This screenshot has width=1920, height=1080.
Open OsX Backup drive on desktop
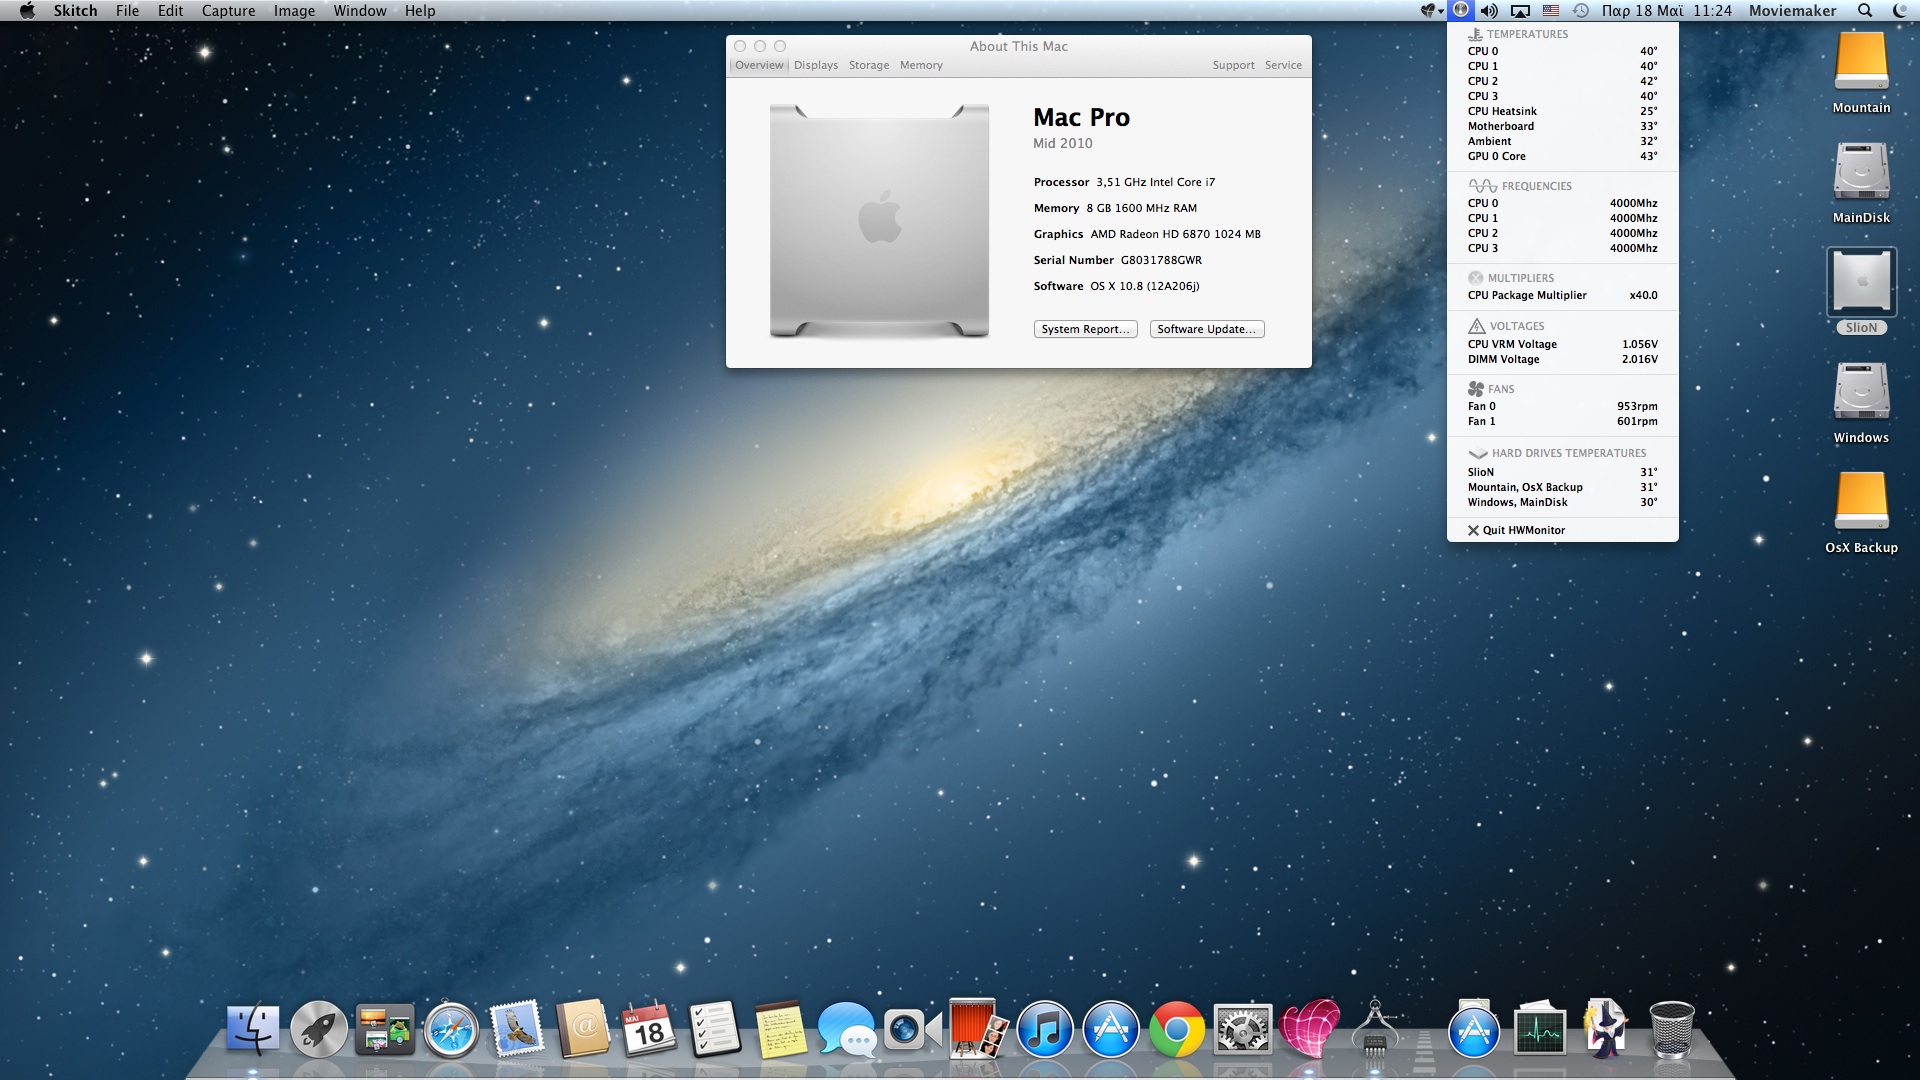tap(1861, 513)
